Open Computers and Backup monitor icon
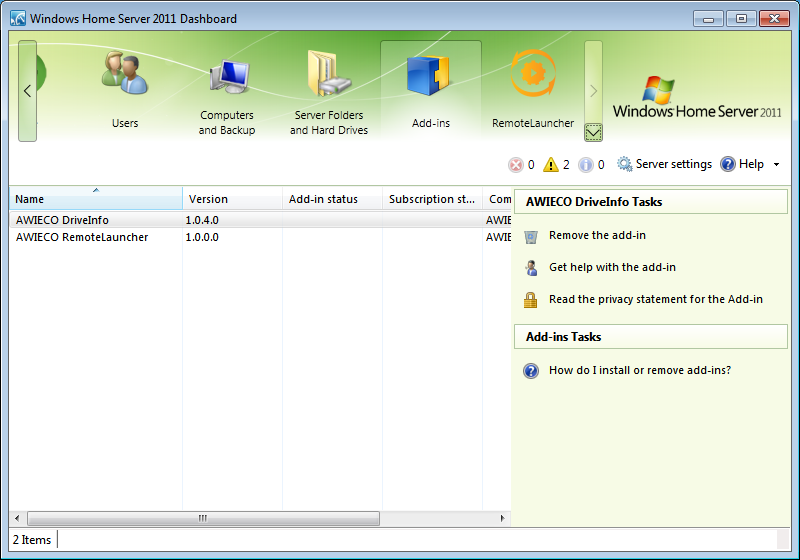This screenshot has width=800, height=560. pos(229,76)
